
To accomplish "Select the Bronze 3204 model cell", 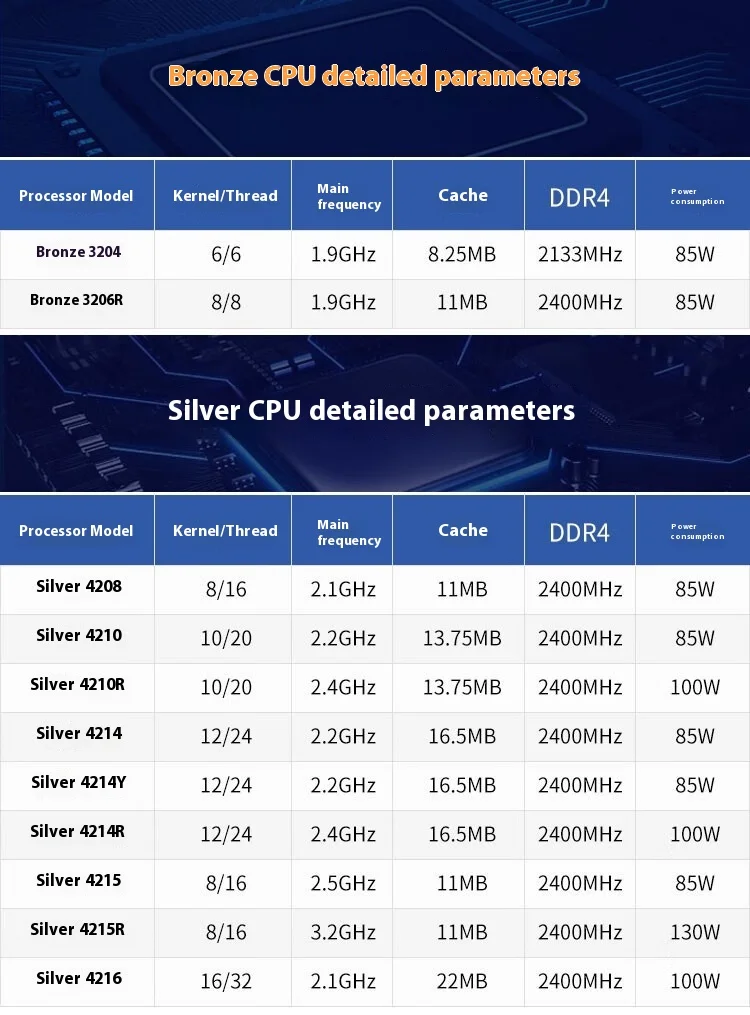I will click(x=78, y=252).
